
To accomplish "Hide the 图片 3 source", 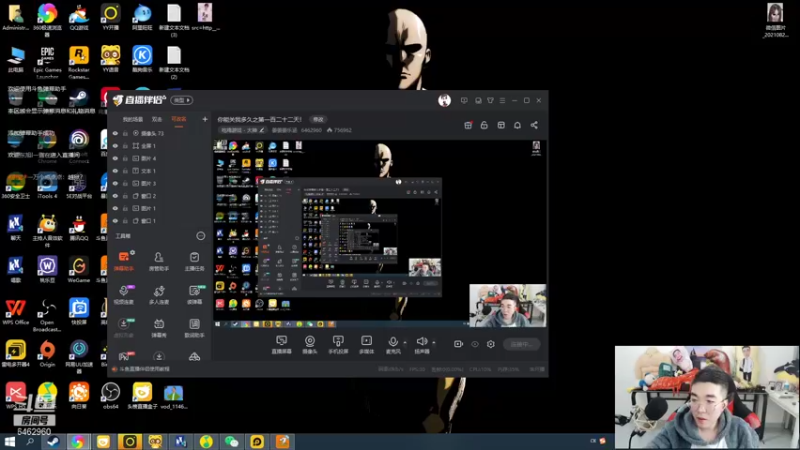I will tap(115, 183).
